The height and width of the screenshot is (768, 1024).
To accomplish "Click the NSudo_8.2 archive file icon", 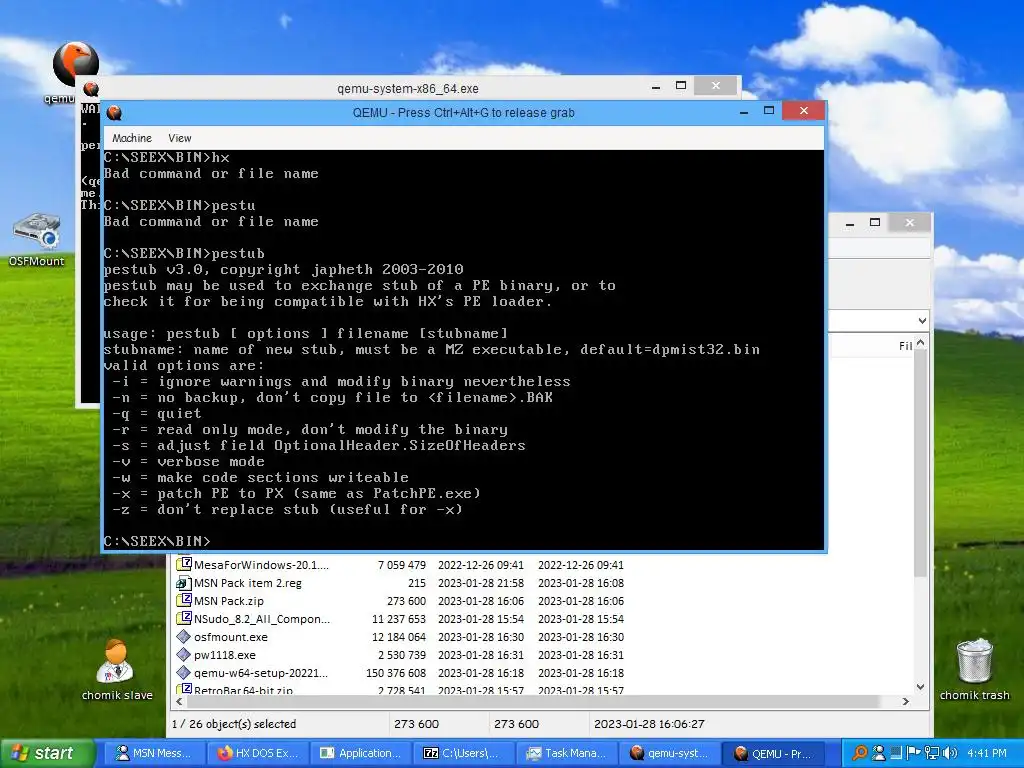I will point(184,618).
